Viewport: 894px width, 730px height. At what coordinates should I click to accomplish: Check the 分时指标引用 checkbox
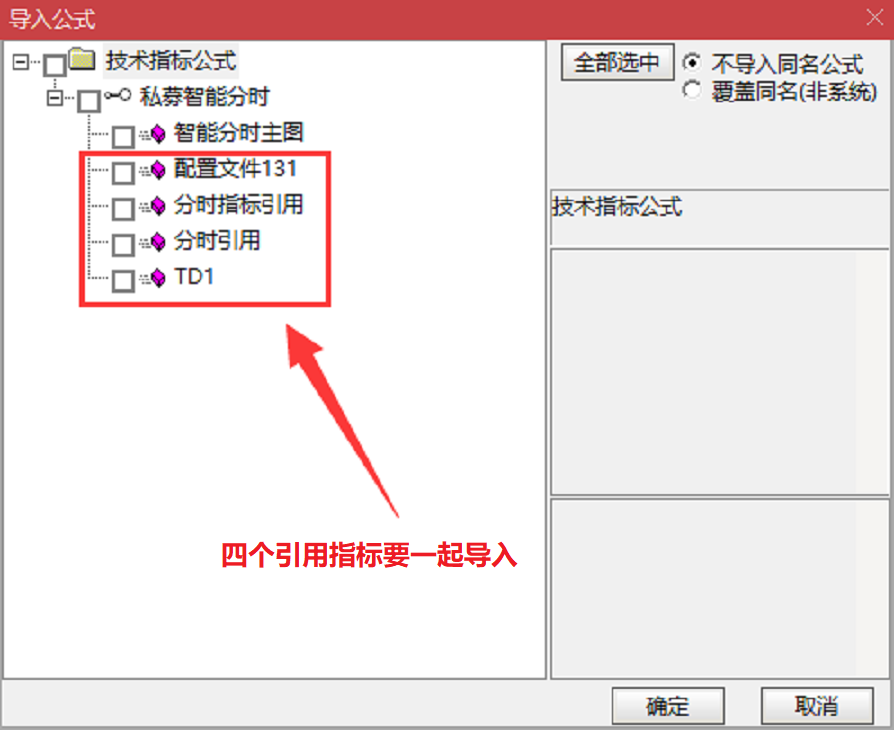(x=123, y=209)
